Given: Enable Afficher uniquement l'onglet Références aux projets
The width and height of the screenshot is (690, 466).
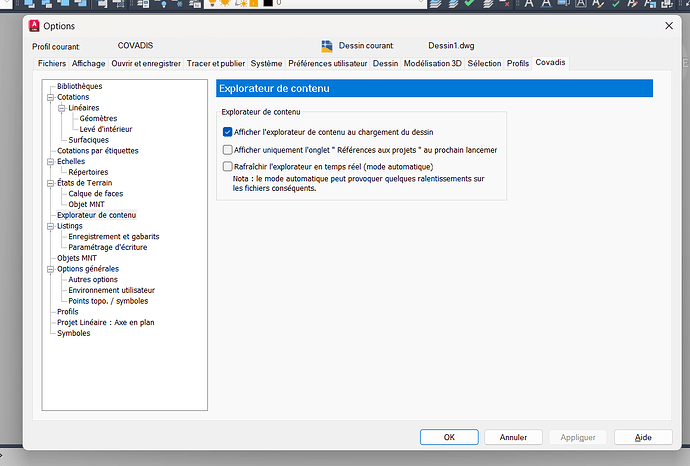Looking at the screenshot, I should [228, 150].
